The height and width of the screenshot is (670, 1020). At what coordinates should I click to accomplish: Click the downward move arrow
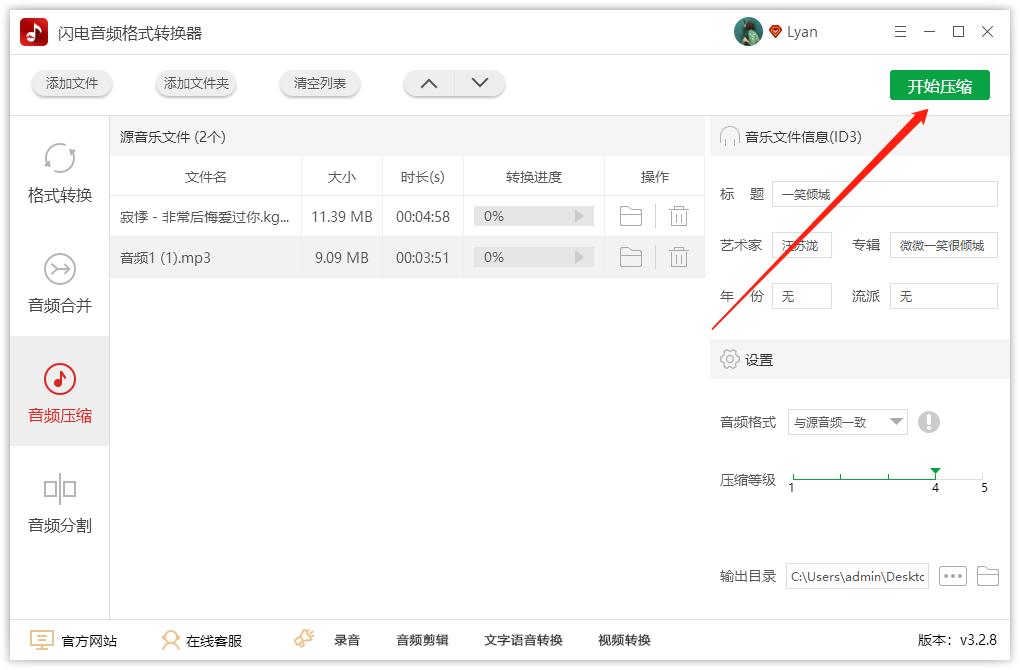479,84
